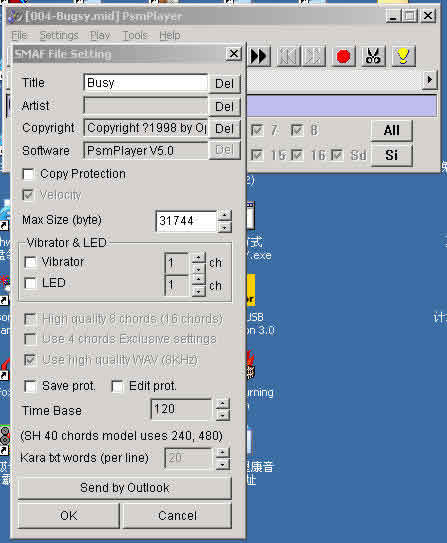The image size is (447, 543).
Task: Click the Send by Outlook button
Action: coord(125,488)
